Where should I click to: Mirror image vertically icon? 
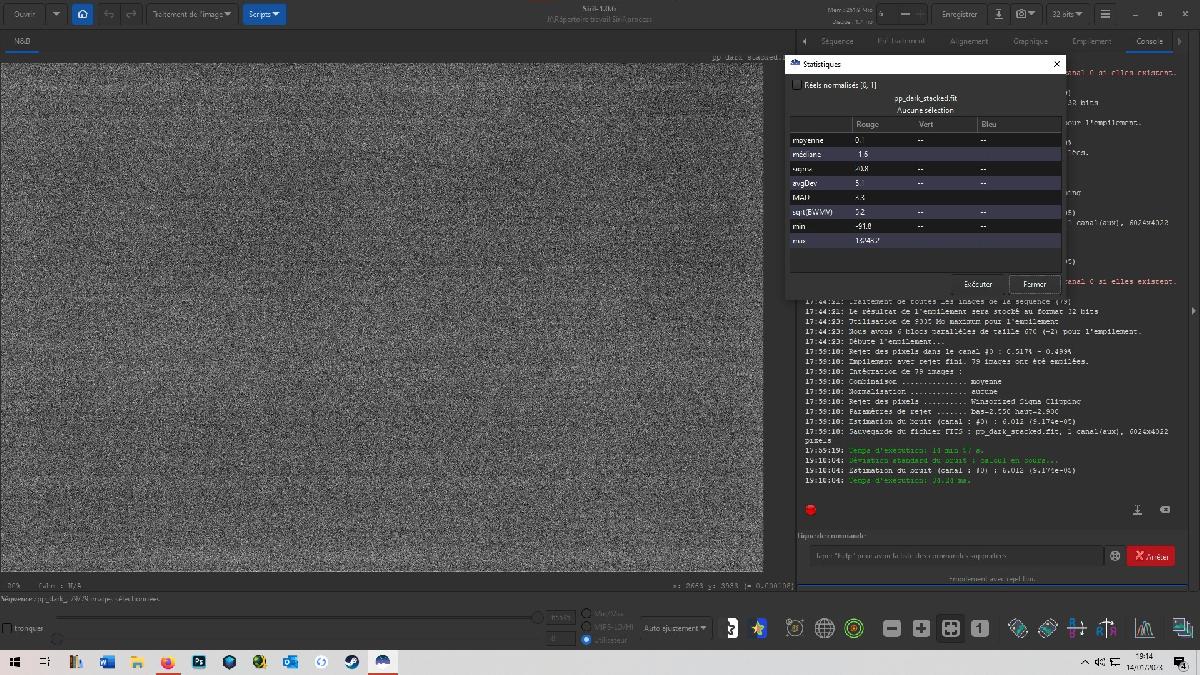pyautogui.click(x=1106, y=628)
